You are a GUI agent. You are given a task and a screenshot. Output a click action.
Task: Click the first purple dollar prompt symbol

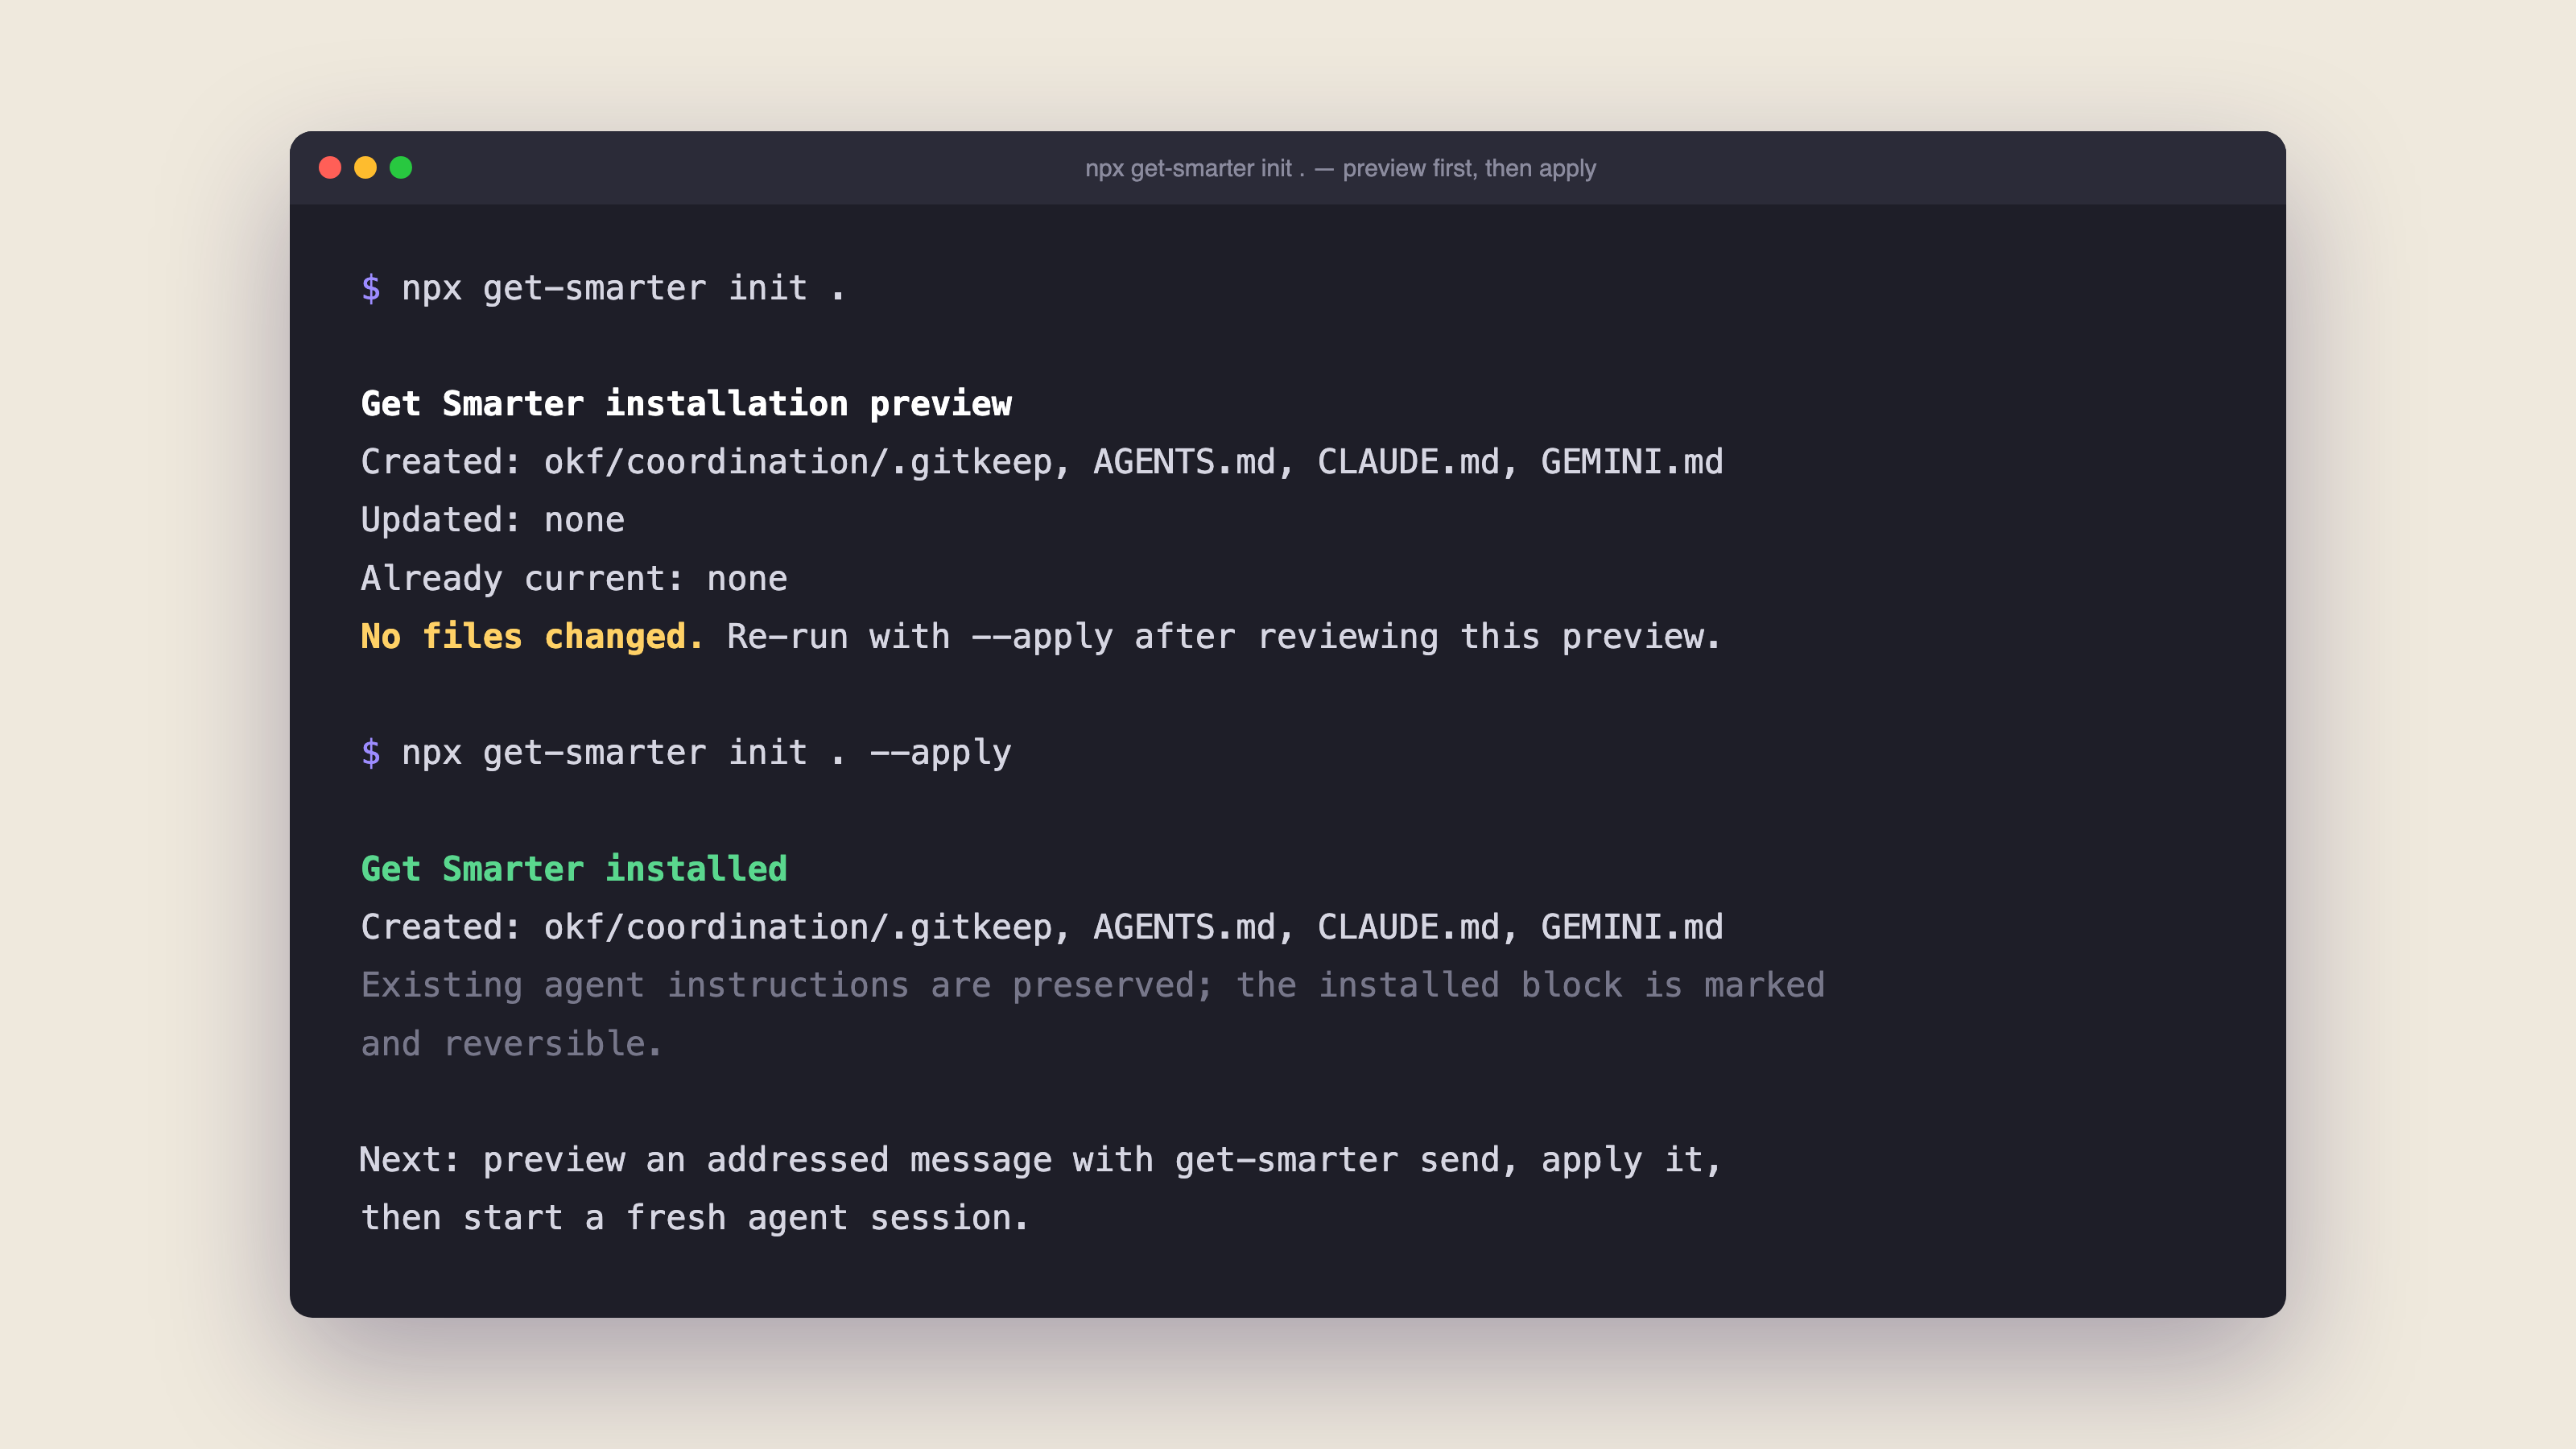point(371,288)
